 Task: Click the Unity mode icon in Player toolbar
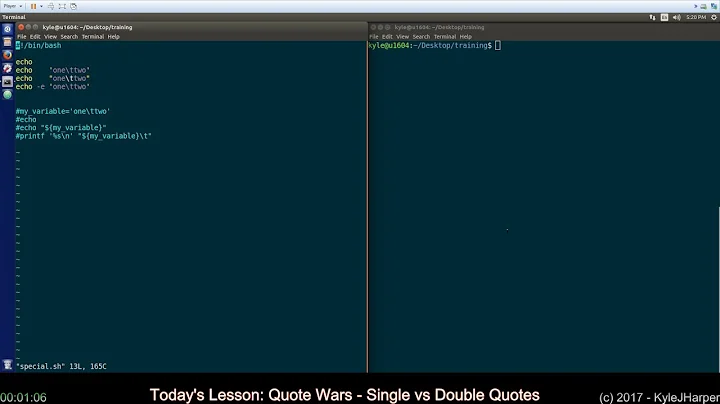pyautogui.click(x=73, y=6)
